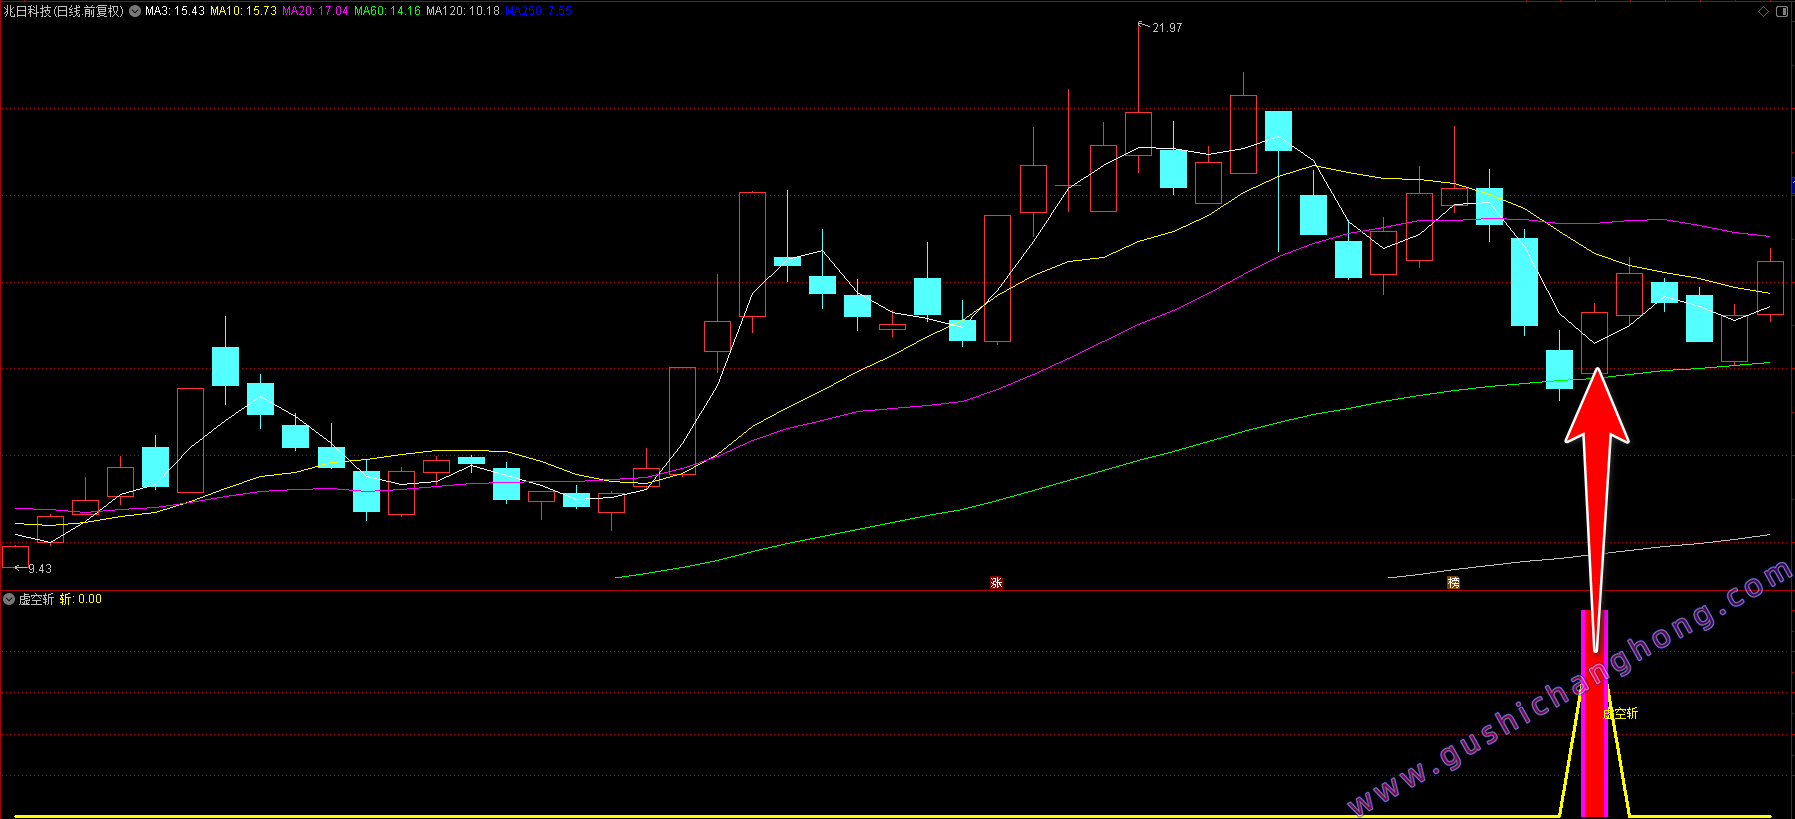Expand the 虚空斩 indicator dropdown arrow
Viewport: 1795px width, 819px height.
pos(9,599)
